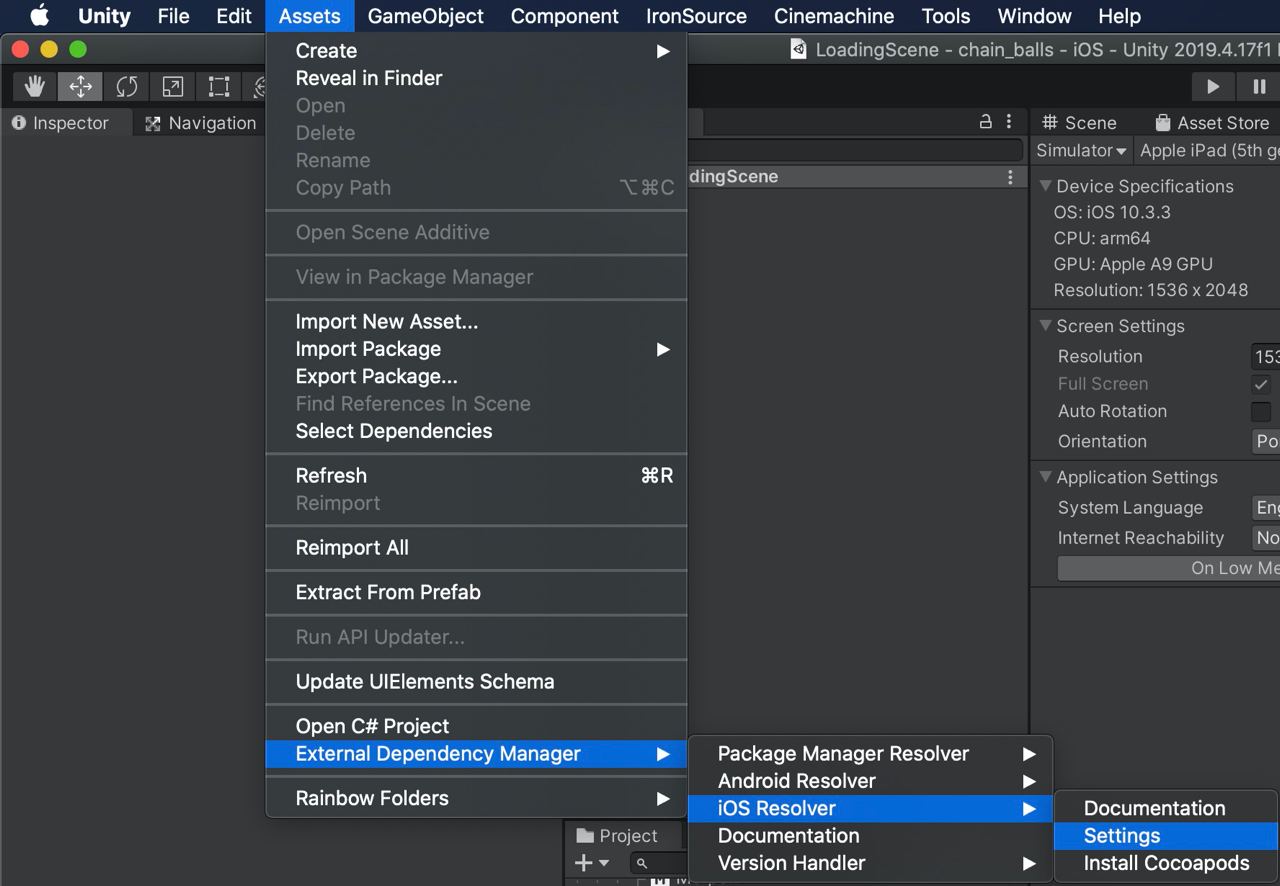Image resolution: width=1280 pixels, height=886 pixels.
Task: Open the hierarchy panel options menu
Action: pos(1009,122)
